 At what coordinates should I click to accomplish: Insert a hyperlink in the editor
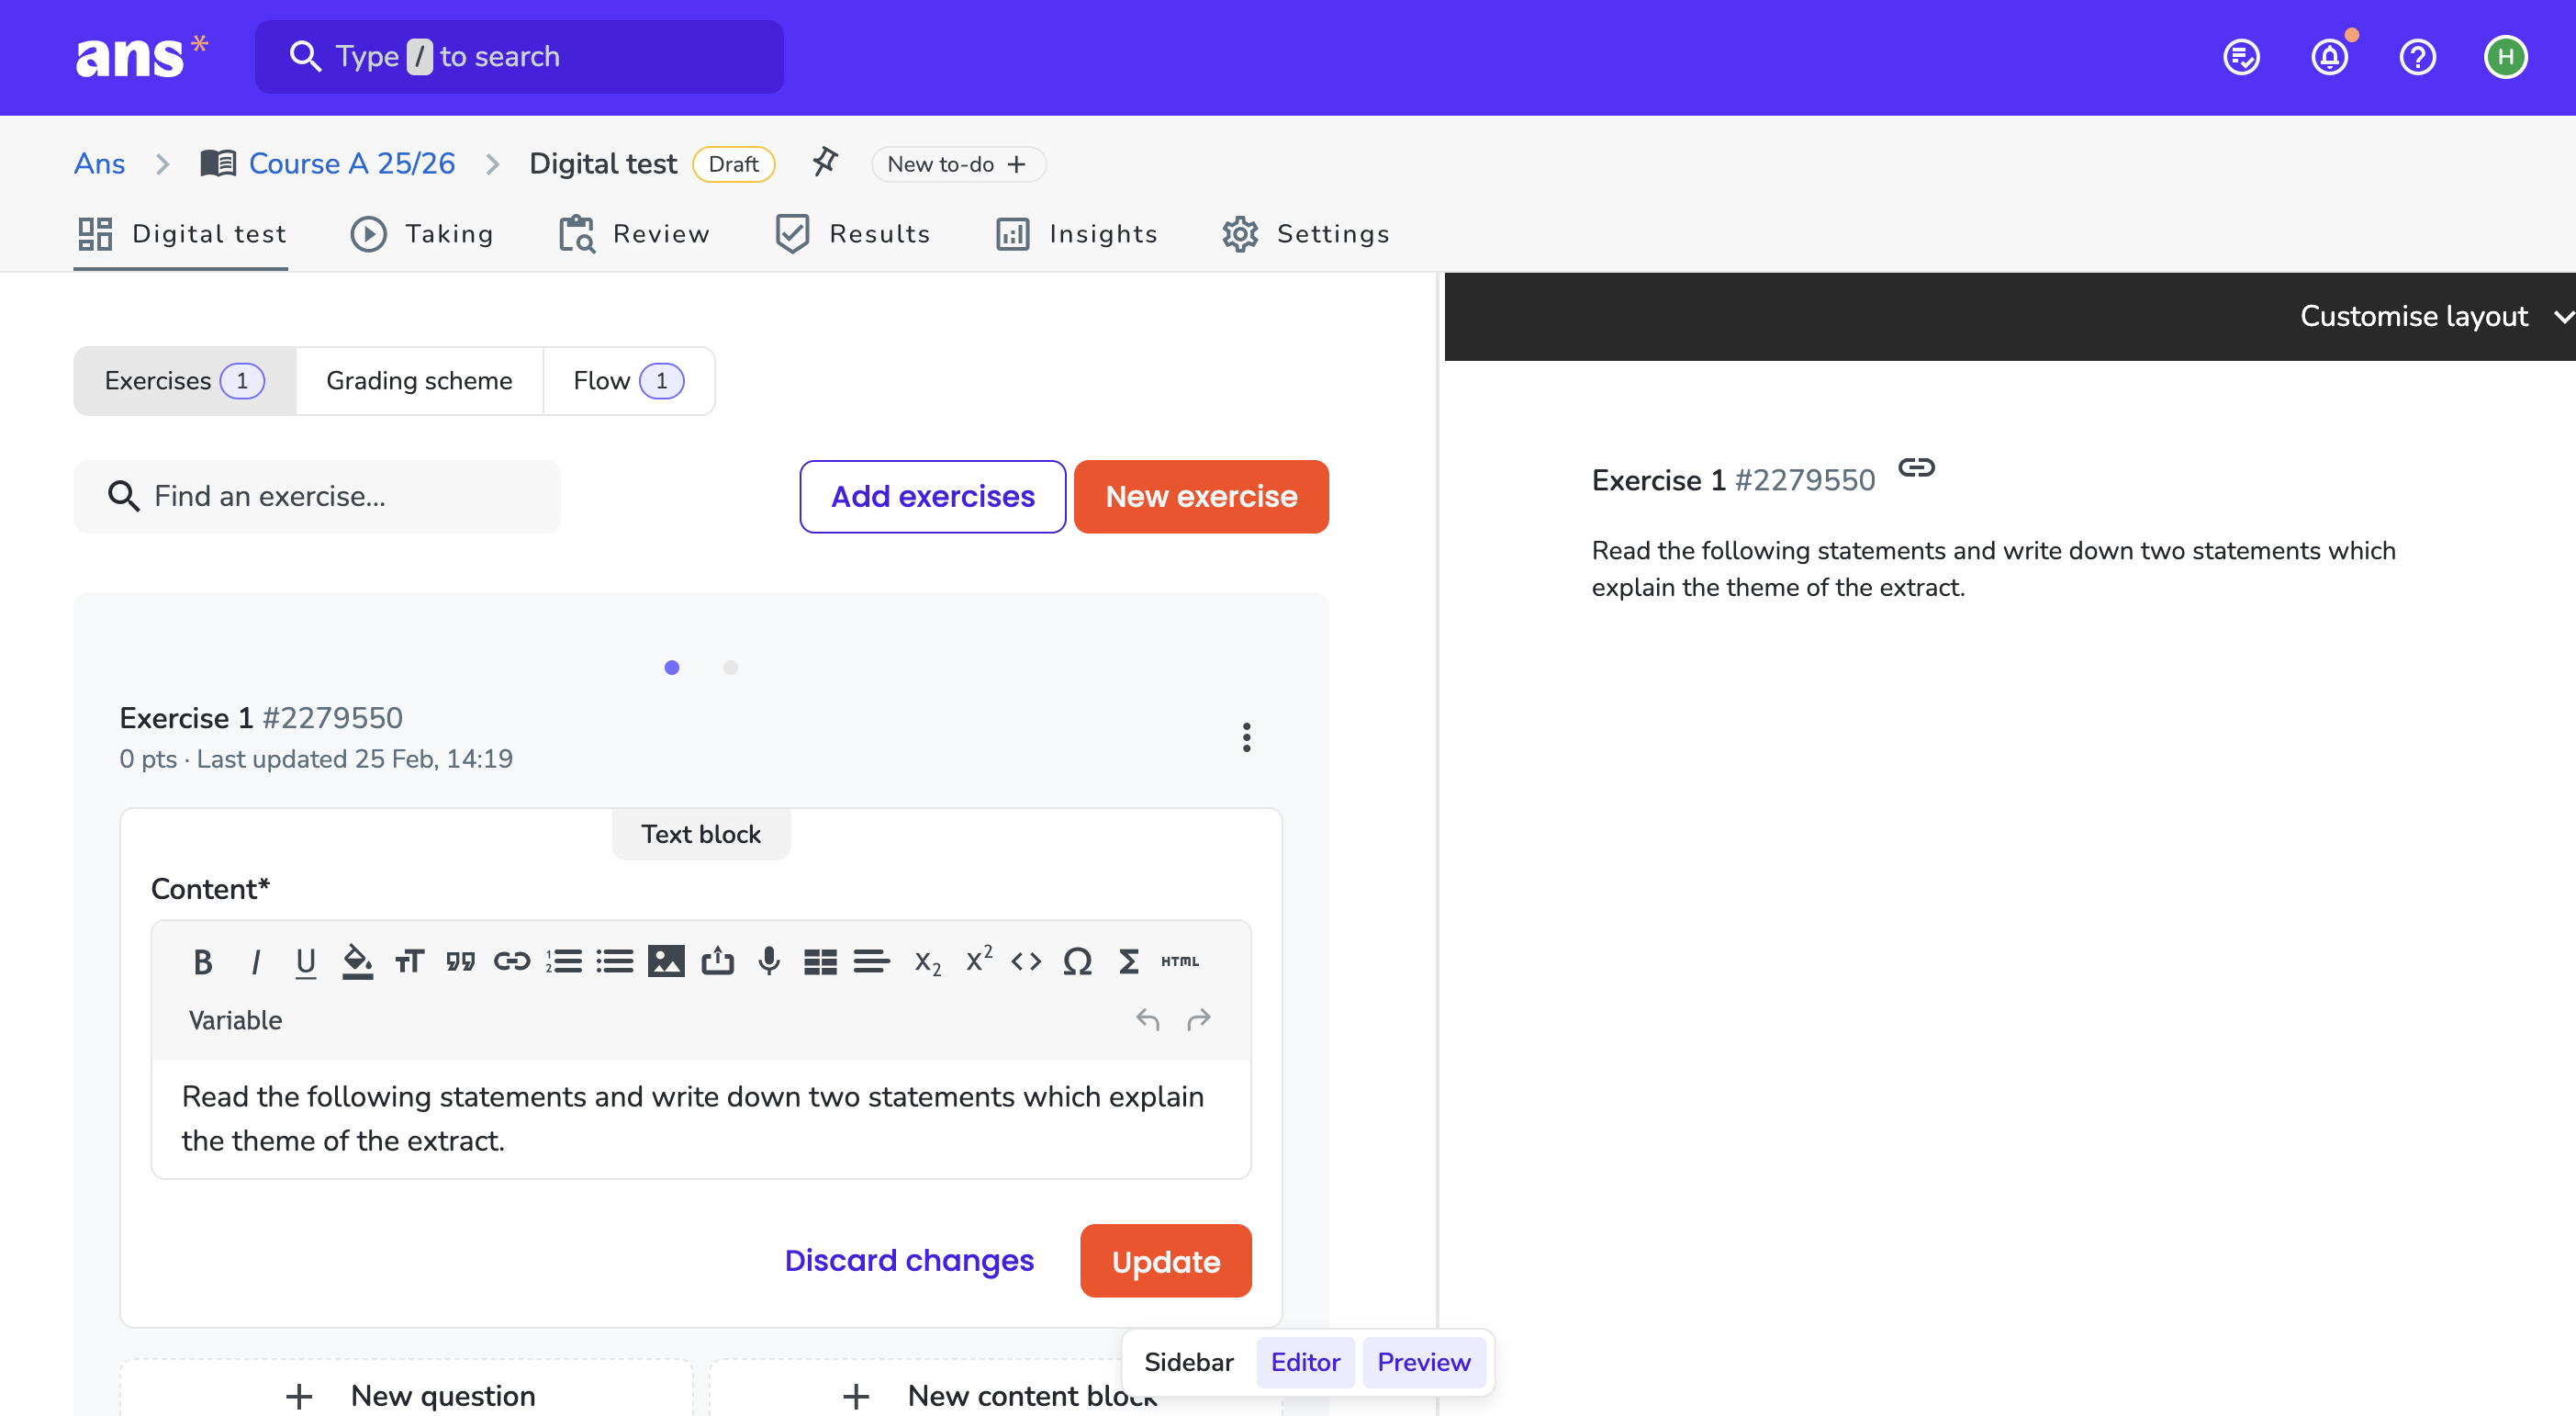tap(512, 961)
